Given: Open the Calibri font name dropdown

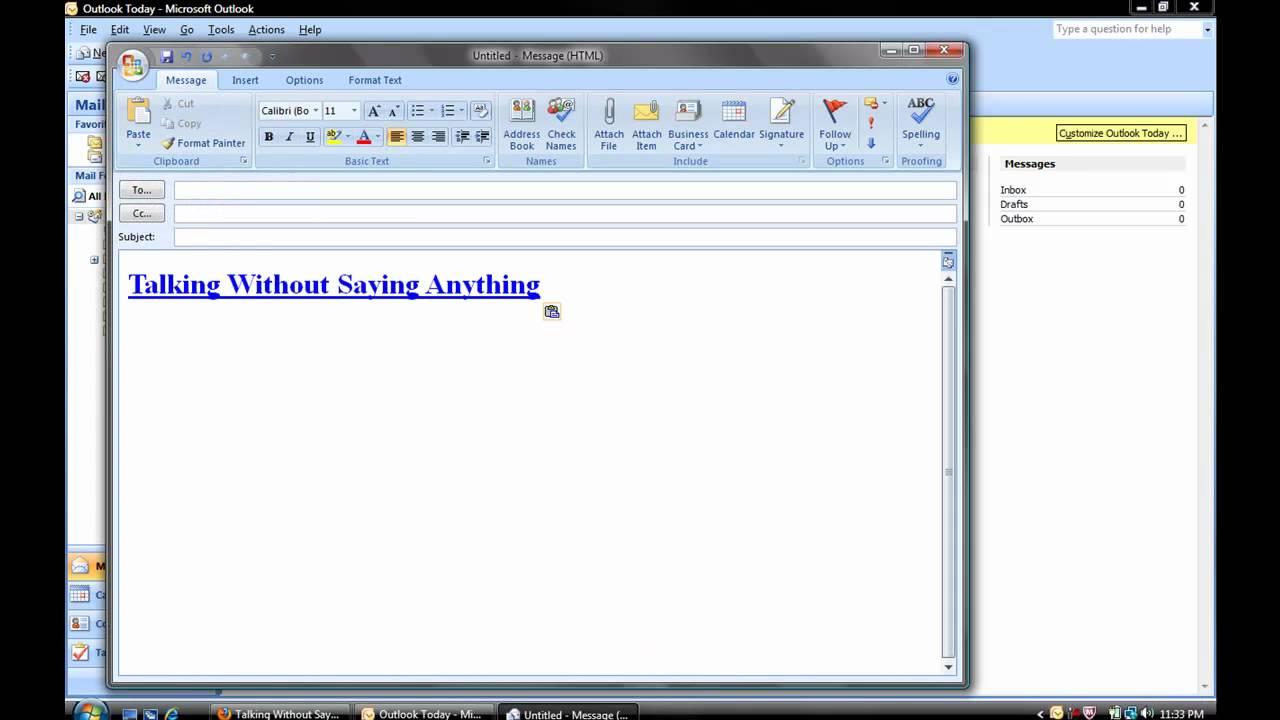Looking at the screenshot, I should click(x=316, y=111).
